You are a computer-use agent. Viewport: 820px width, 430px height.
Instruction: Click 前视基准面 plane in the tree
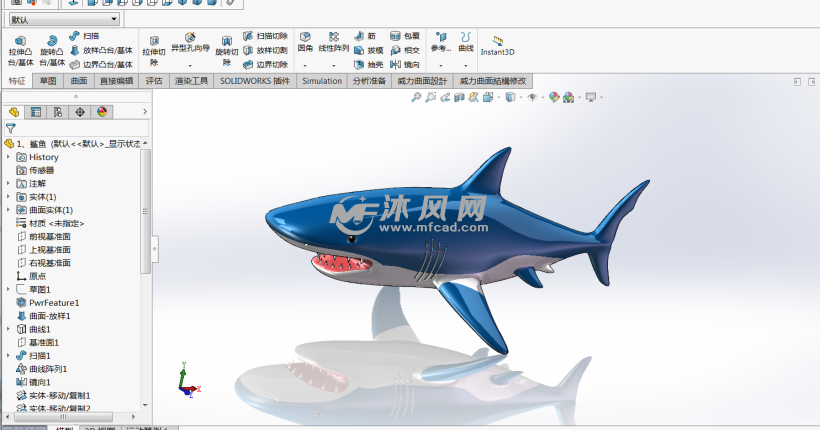click(49, 236)
